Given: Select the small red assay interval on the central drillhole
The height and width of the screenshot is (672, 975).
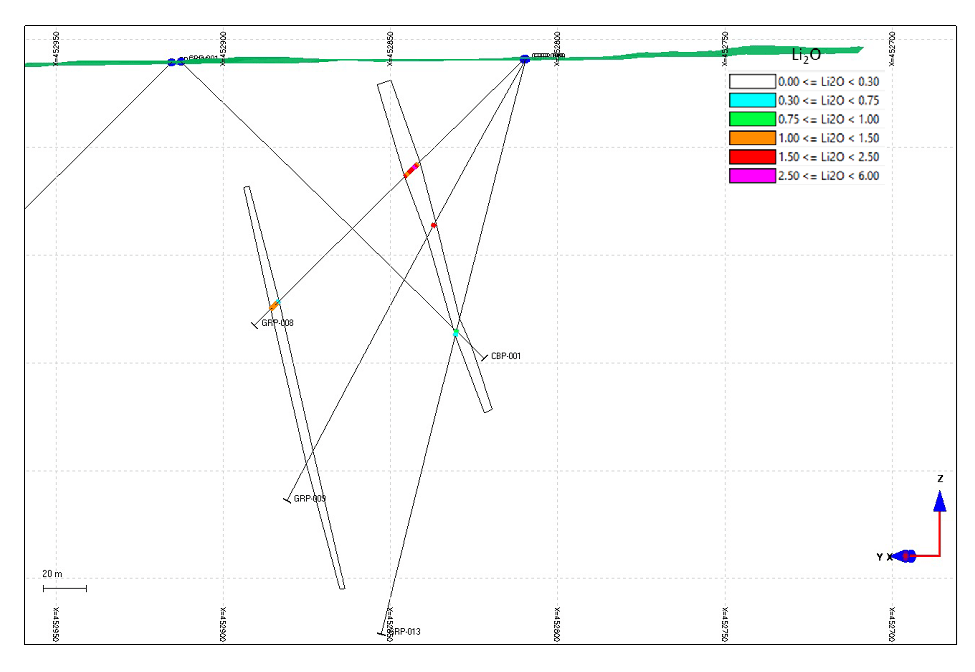Looking at the screenshot, I should [433, 225].
